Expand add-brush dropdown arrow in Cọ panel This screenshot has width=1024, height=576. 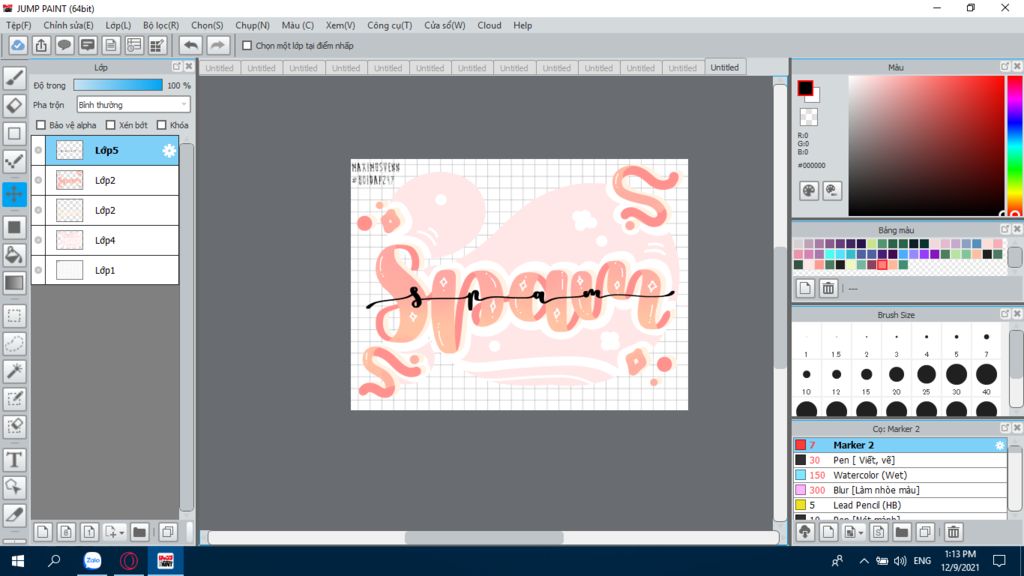860,533
